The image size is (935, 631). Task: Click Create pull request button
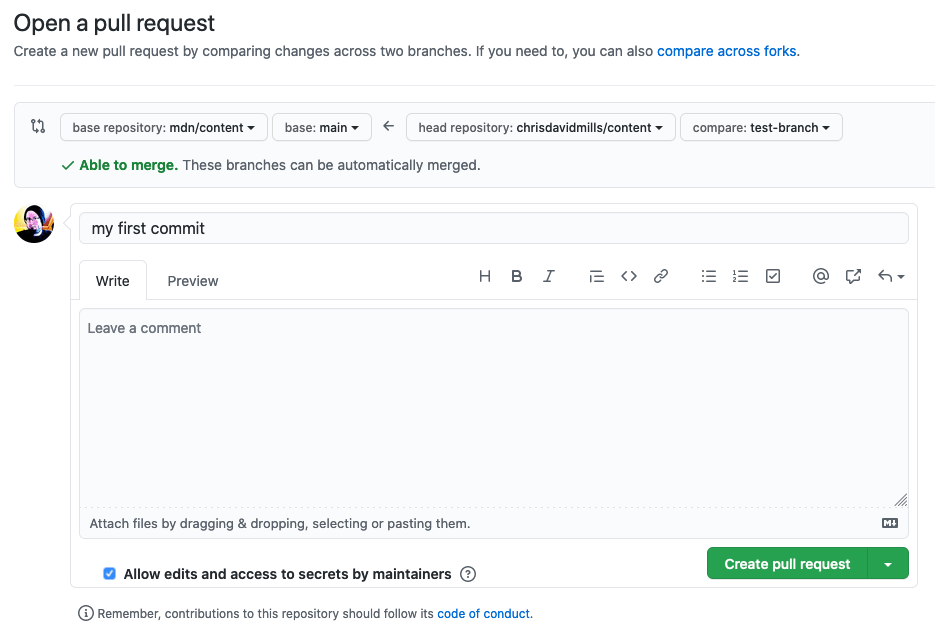click(x=787, y=564)
